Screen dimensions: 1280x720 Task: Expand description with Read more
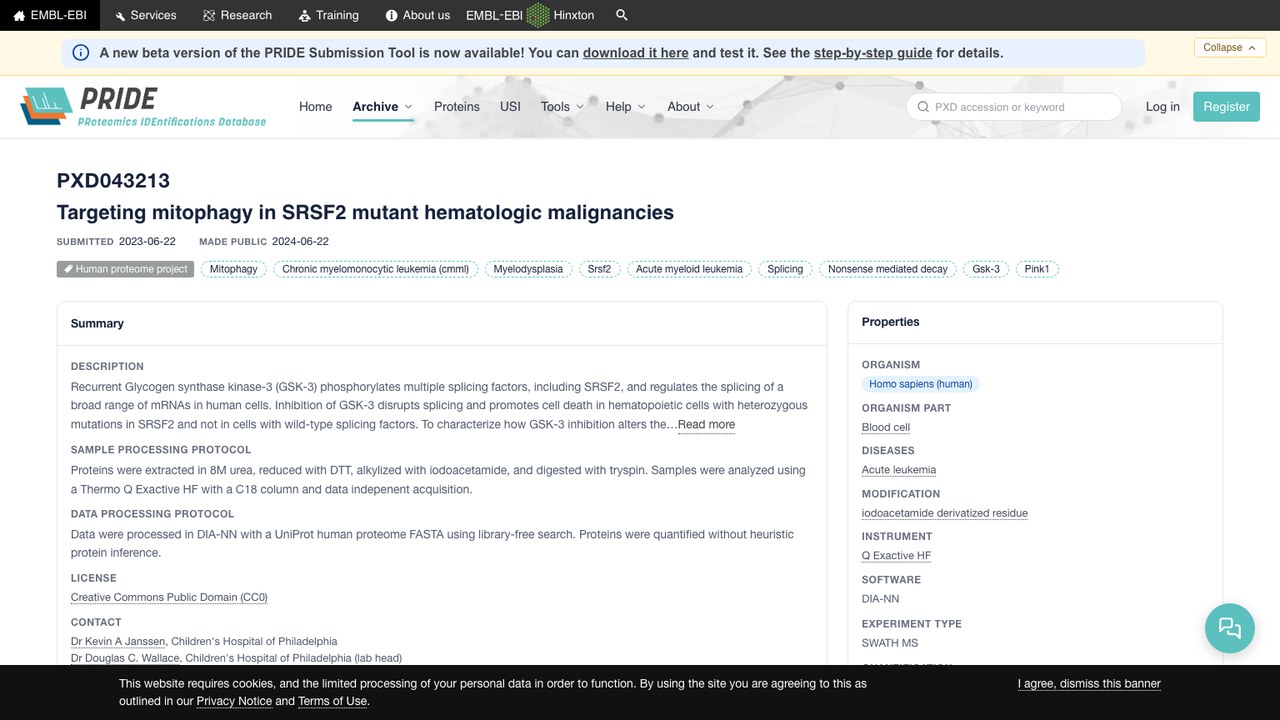(706, 425)
